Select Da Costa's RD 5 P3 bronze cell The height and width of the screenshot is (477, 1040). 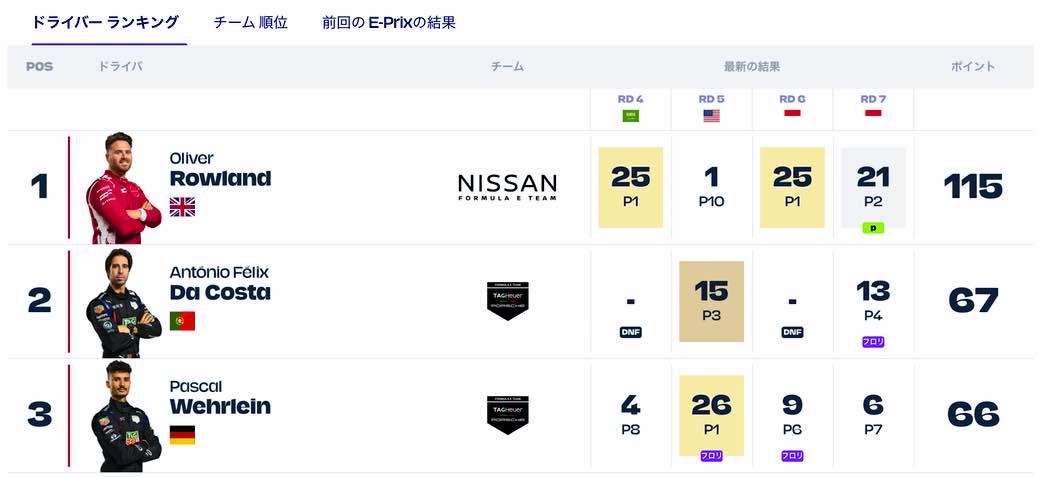coord(712,301)
